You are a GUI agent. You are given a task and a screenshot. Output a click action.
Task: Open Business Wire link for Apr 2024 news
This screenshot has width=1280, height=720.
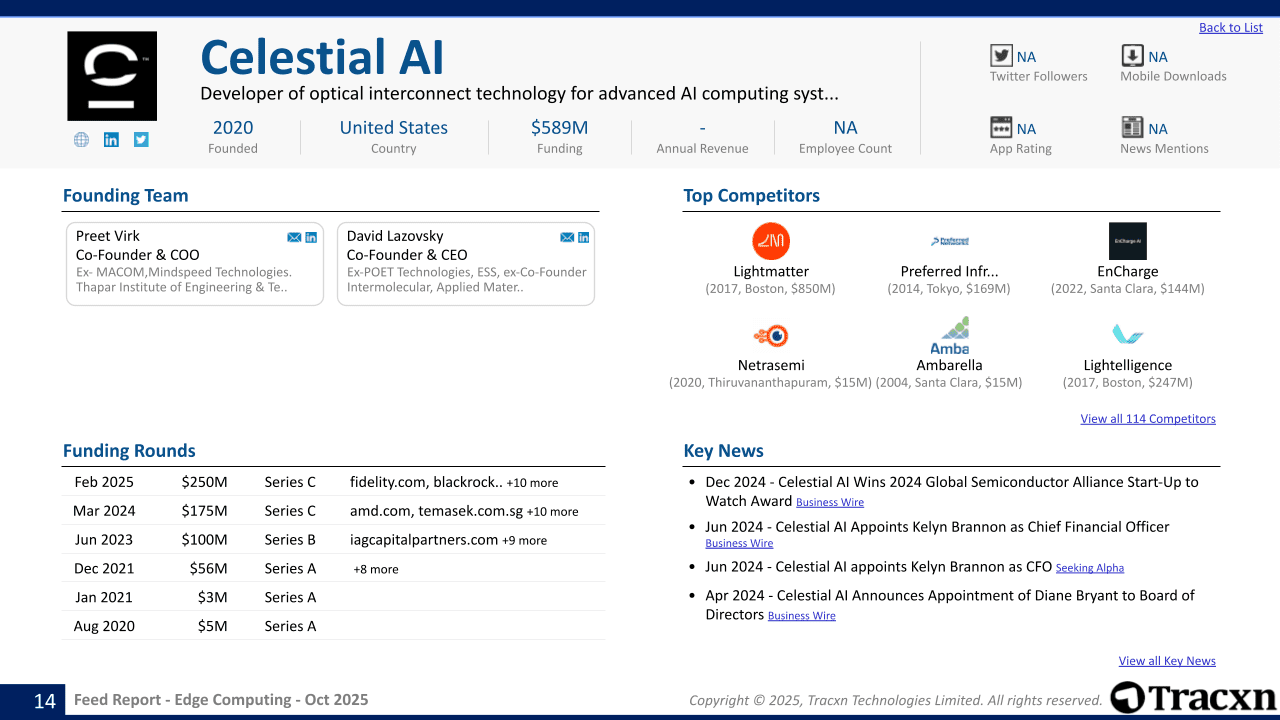coord(802,616)
